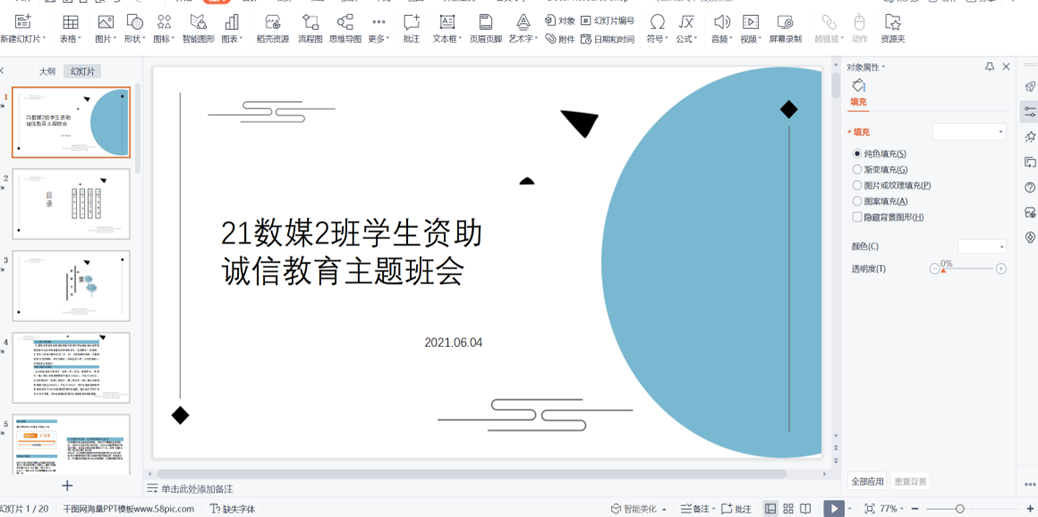Click the 透明度 transparency slider
The height and width of the screenshot is (517, 1038).
968,269
